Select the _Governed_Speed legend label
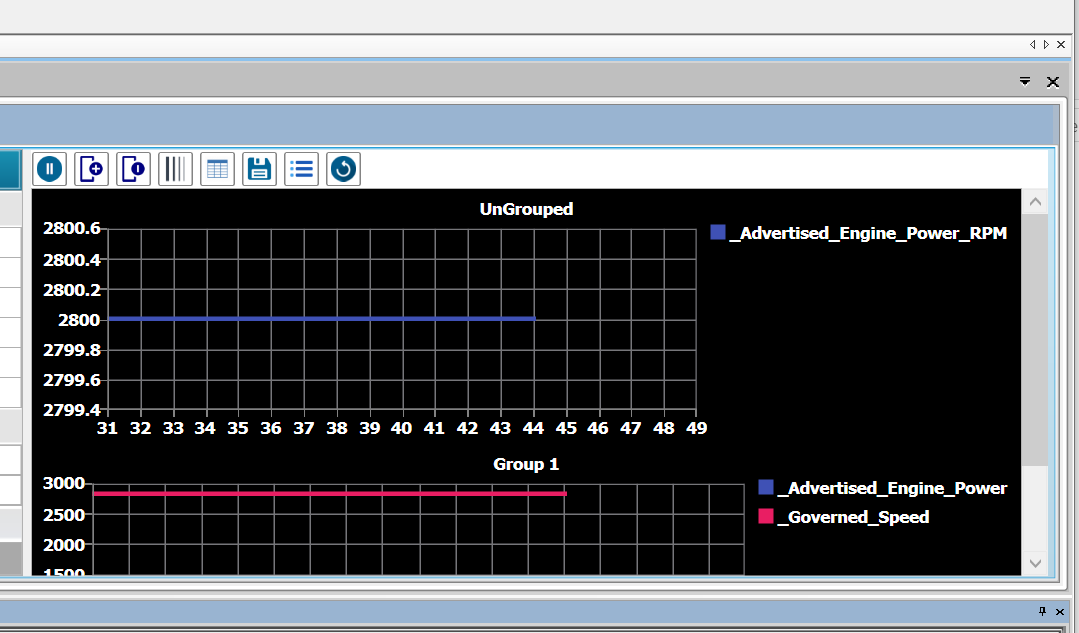 click(x=853, y=517)
